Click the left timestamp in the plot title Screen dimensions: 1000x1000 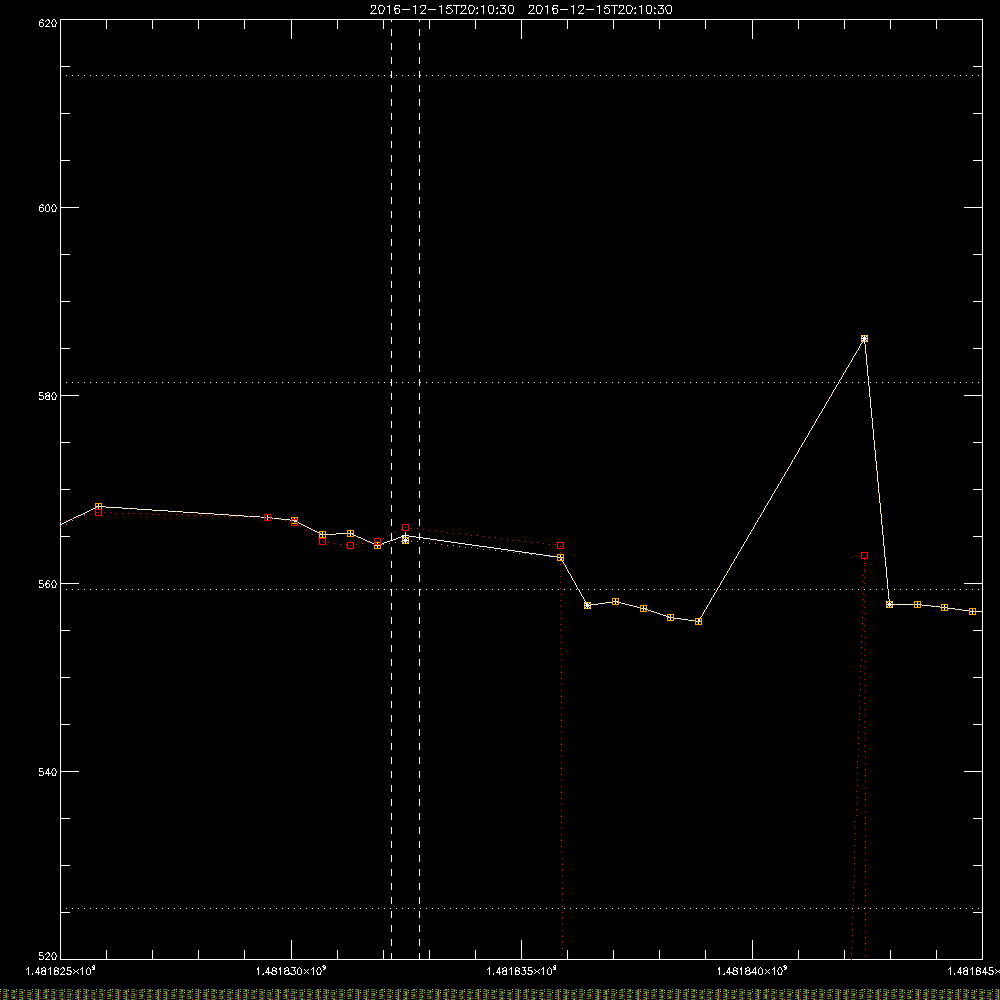(x=442, y=10)
